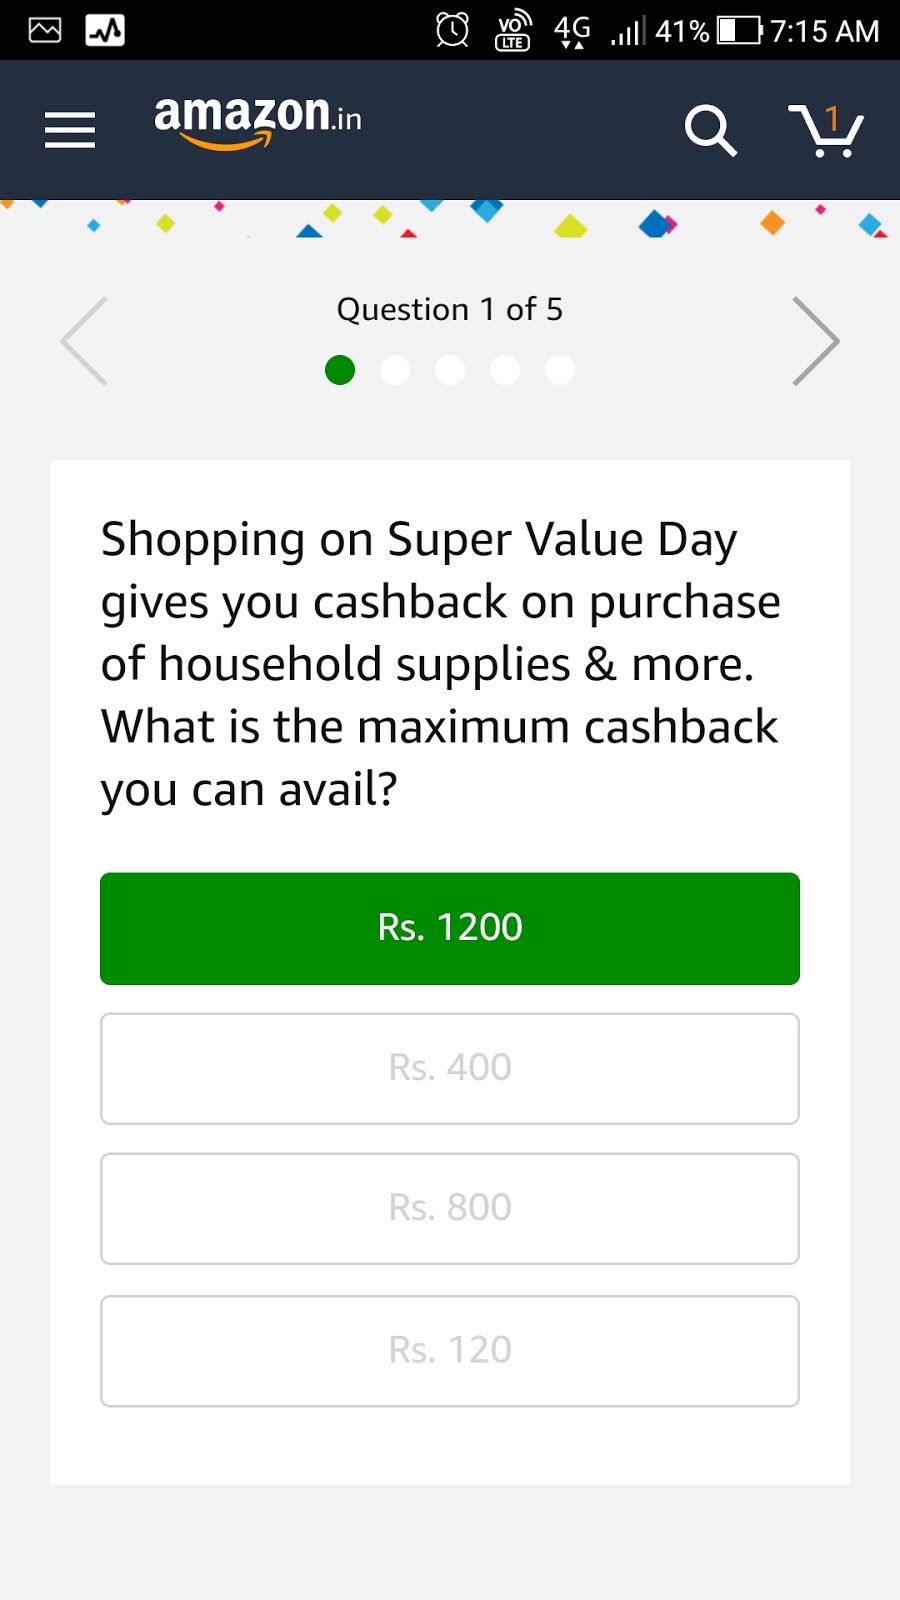Go to the next question arrow
900x1600 pixels.
(x=816, y=341)
